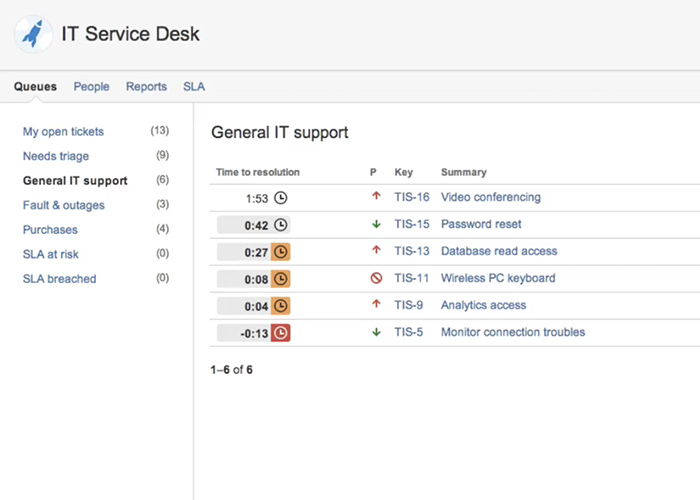This screenshot has height=500, width=700.
Task: Open the Monitor connection troubles ticket
Action: point(512,332)
